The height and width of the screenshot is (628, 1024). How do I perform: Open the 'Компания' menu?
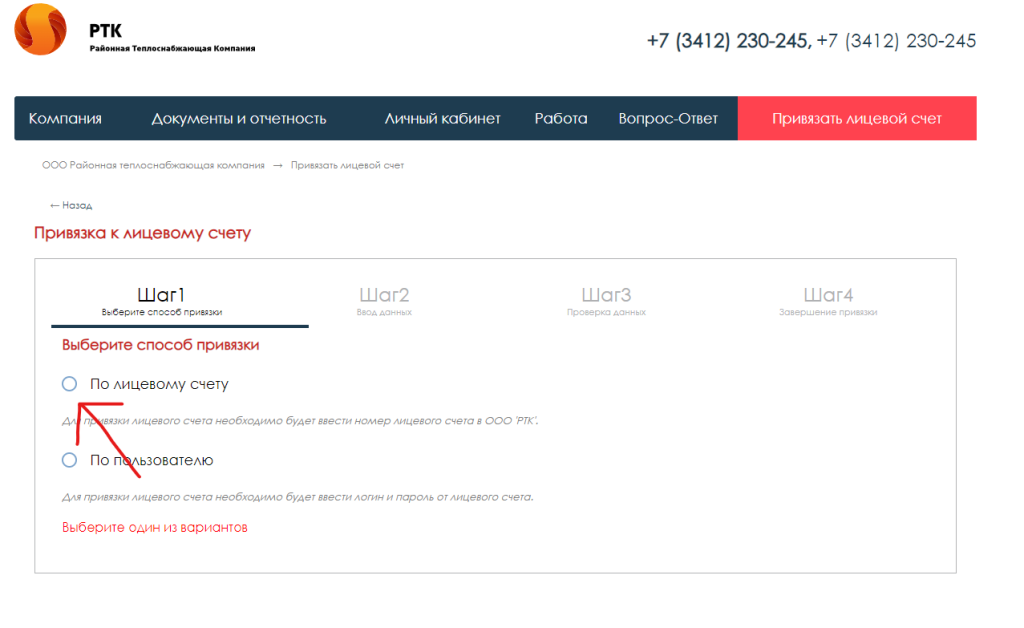click(x=65, y=119)
